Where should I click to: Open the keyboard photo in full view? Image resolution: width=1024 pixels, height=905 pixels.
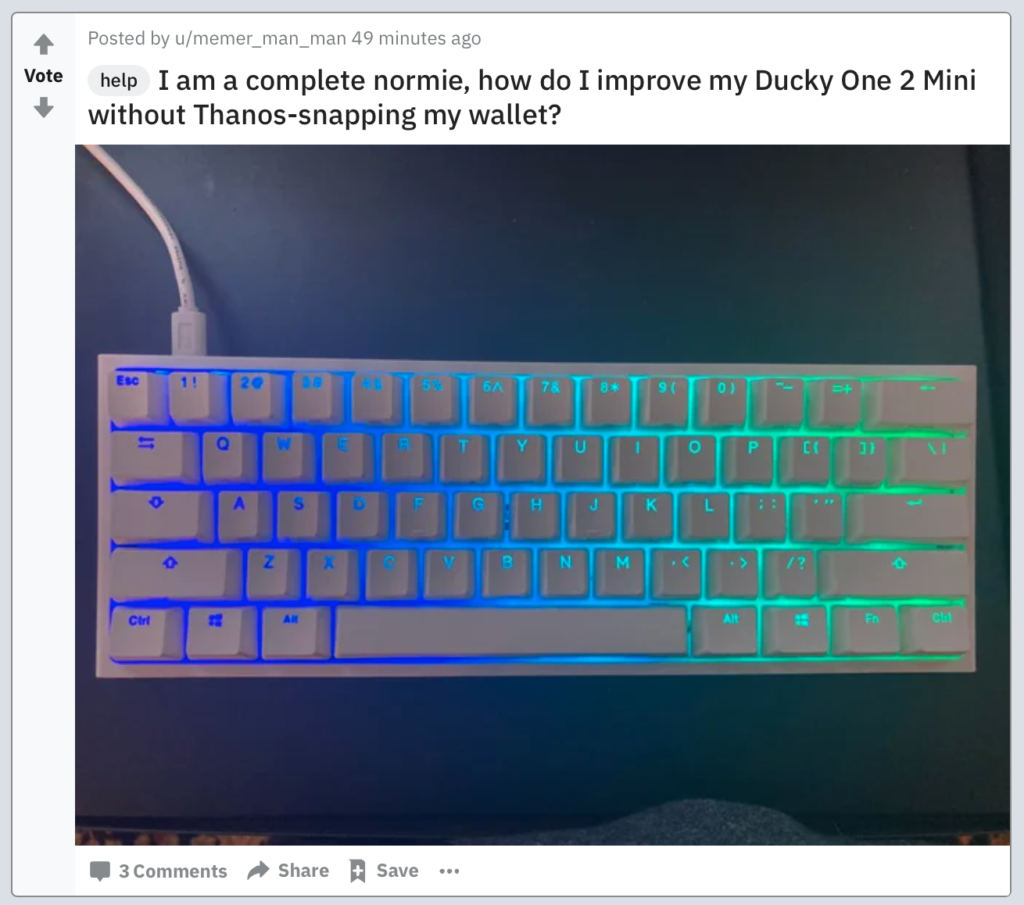click(x=542, y=494)
